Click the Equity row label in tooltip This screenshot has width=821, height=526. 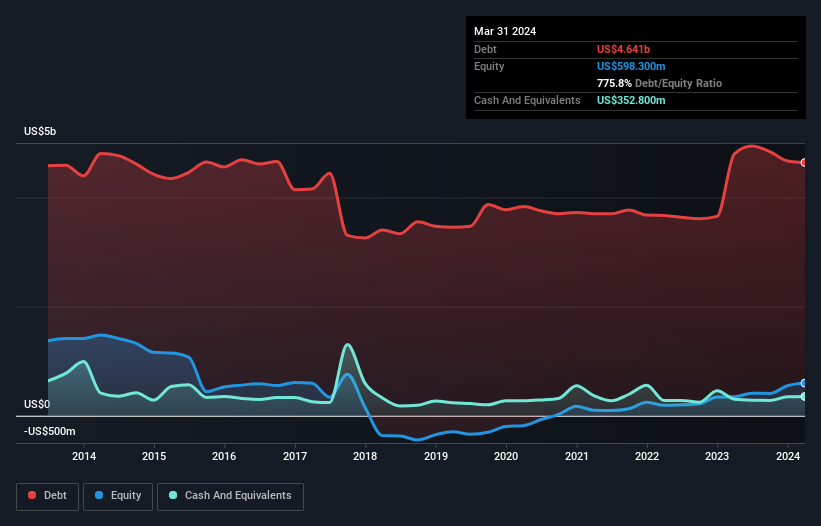(x=489, y=66)
